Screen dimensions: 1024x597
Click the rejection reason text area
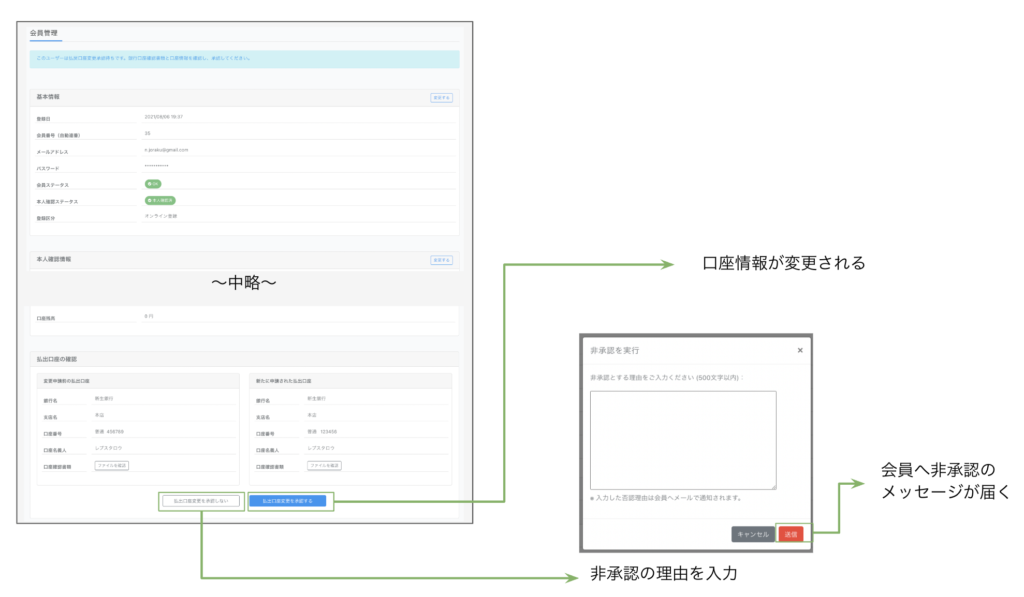pyautogui.click(x=683, y=439)
